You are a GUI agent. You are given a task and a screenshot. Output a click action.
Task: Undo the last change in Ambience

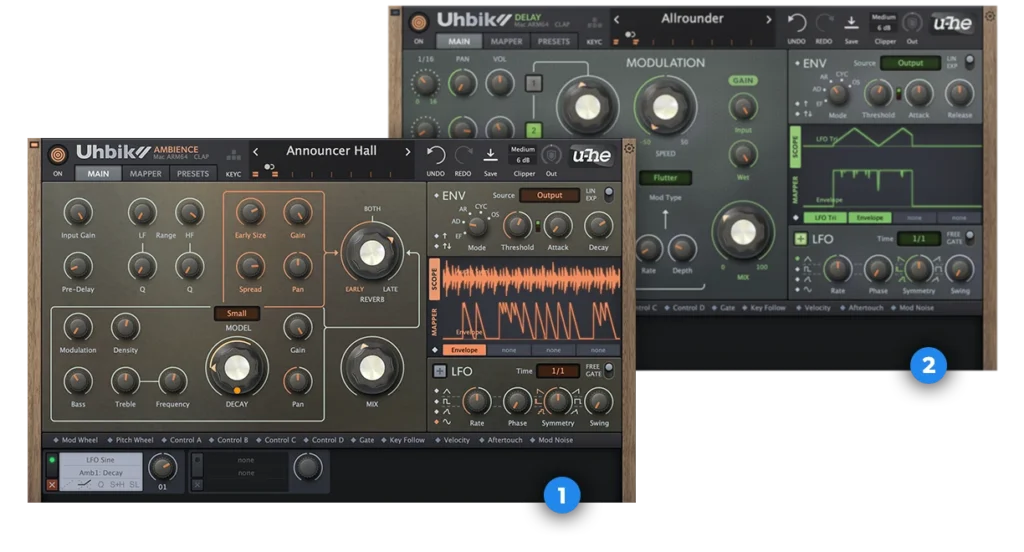point(436,154)
